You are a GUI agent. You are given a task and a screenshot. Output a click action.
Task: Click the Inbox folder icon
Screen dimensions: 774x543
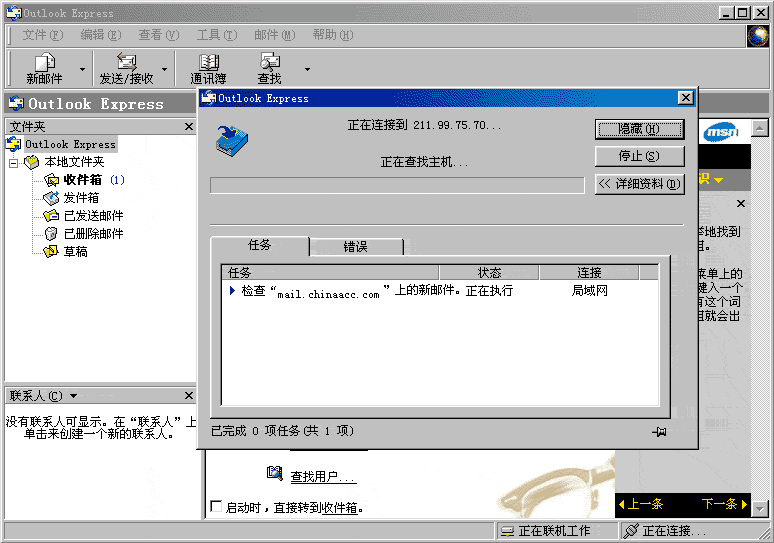click(51, 180)
